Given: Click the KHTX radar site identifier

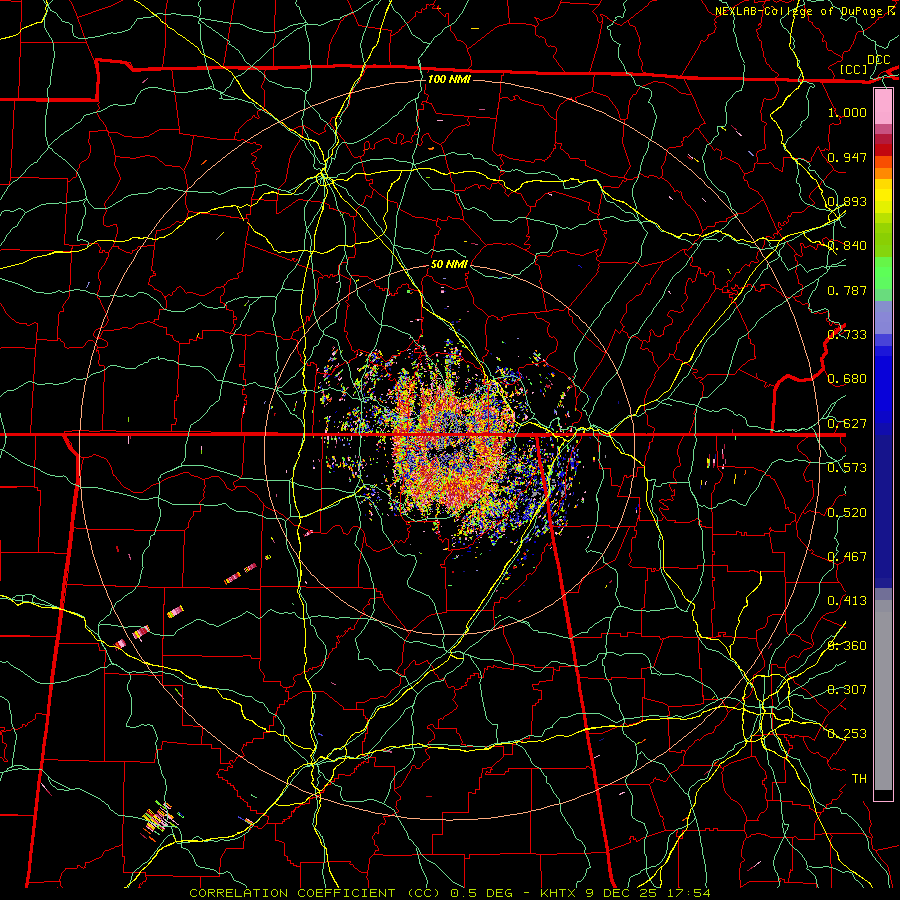Looking at the screenshot, I should point(558,893).
